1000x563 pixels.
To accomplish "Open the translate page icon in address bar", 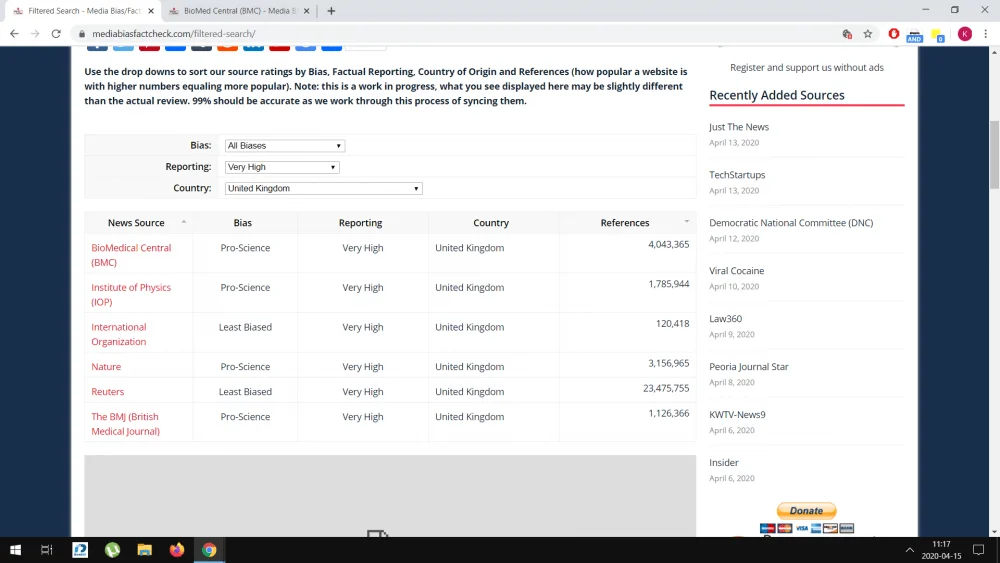I will coord(847,34).
